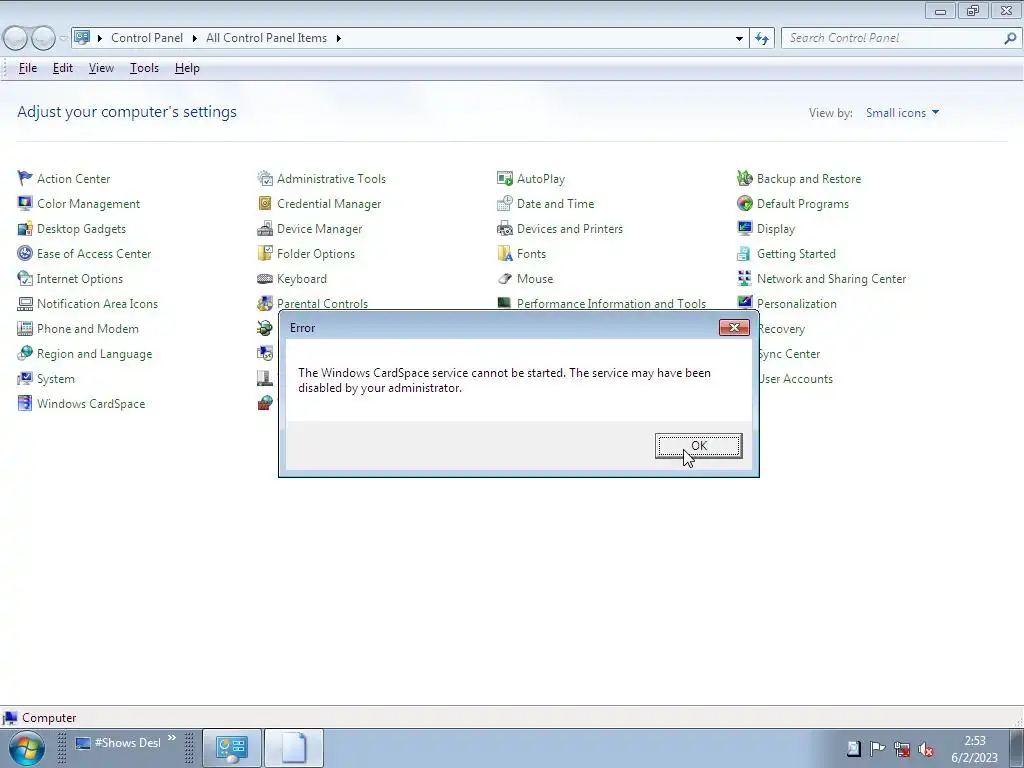Open the Fonts folder icon
The width and height of the screenshot is (1024, 768).
point(504,253)
